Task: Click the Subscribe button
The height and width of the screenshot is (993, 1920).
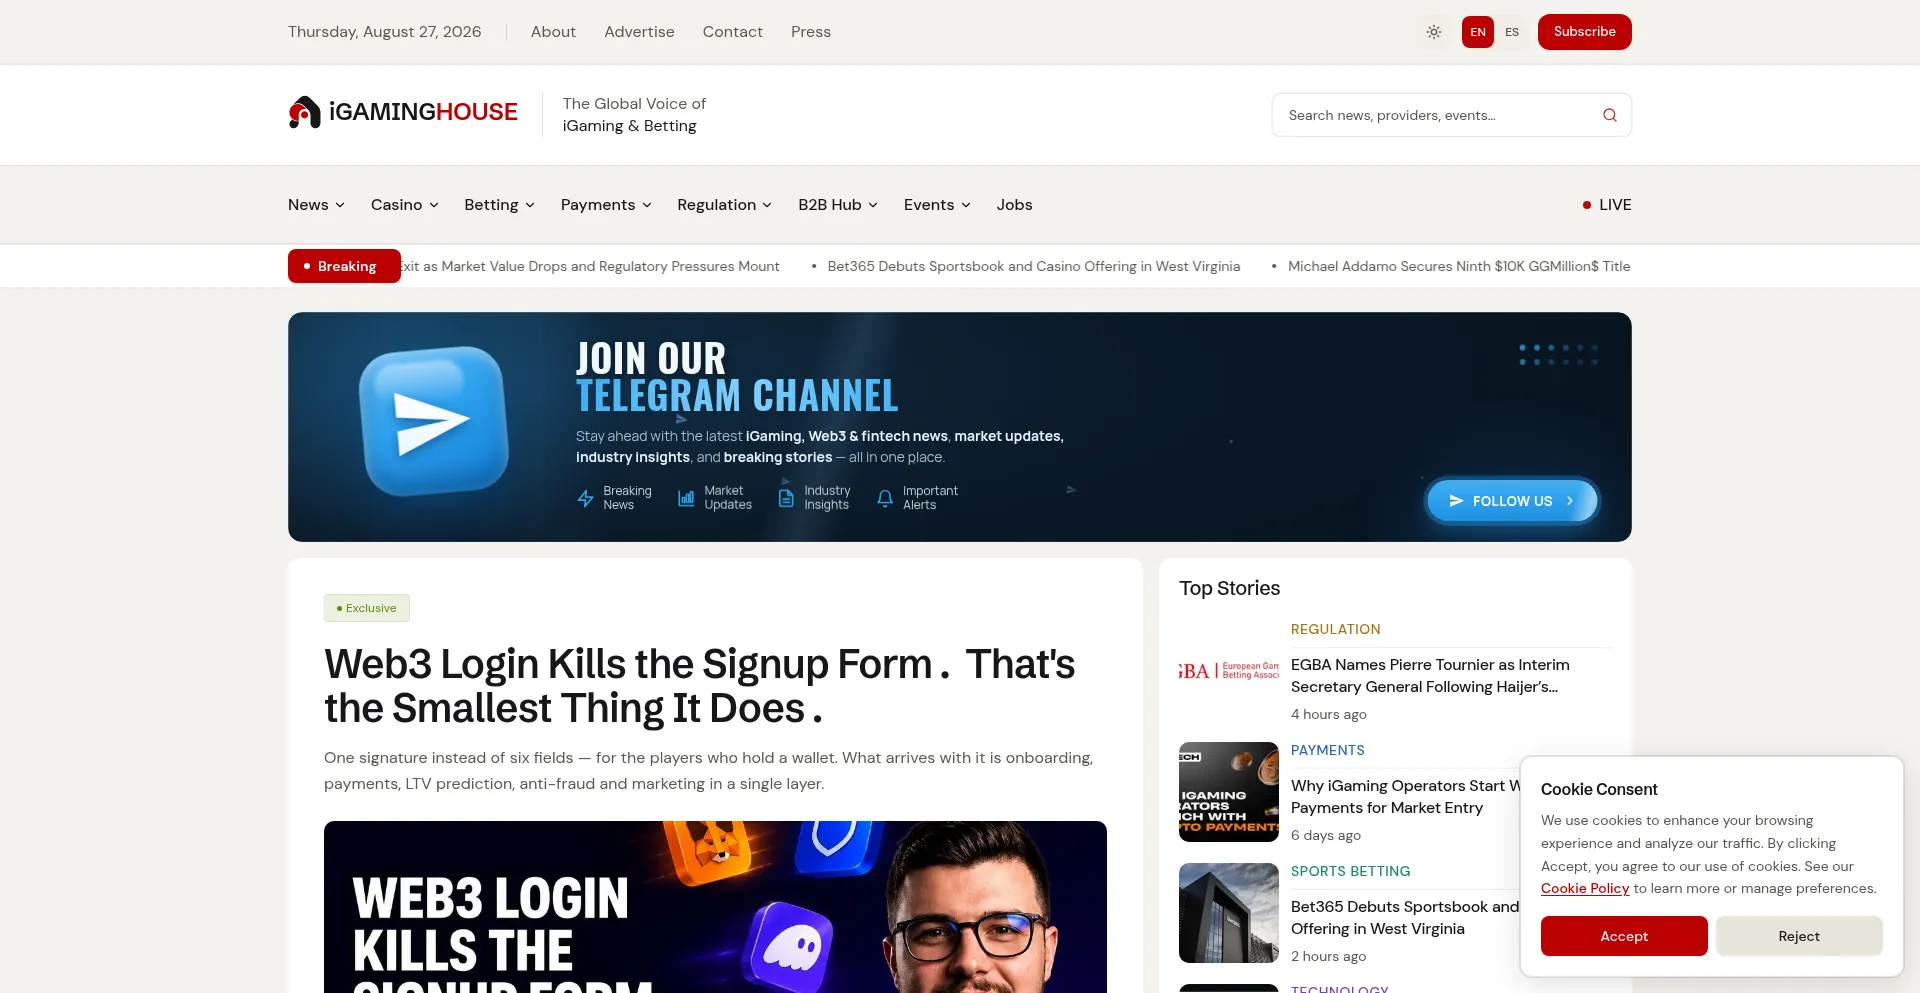Action: (1585, 32)
